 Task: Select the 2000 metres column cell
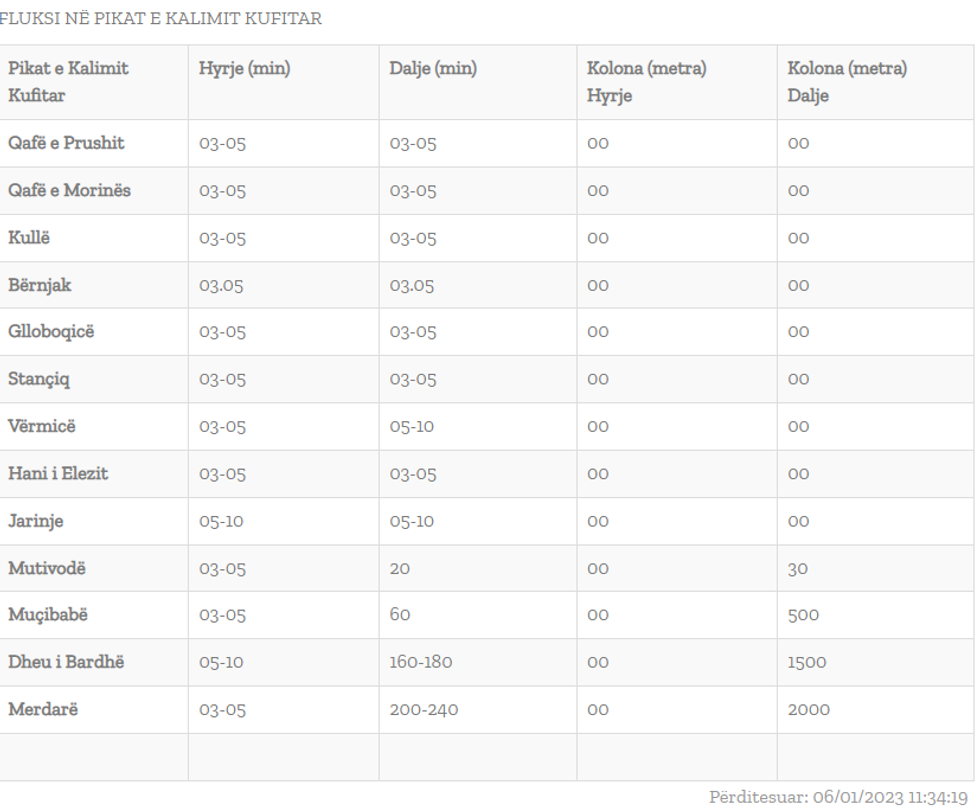tap(808, 710)
